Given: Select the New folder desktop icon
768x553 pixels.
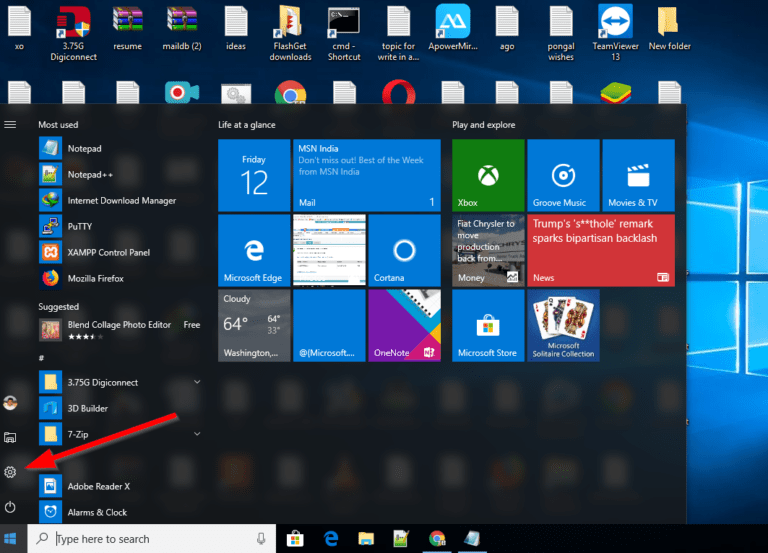Looking at the screenshot, I should click(x=670, y=28).
